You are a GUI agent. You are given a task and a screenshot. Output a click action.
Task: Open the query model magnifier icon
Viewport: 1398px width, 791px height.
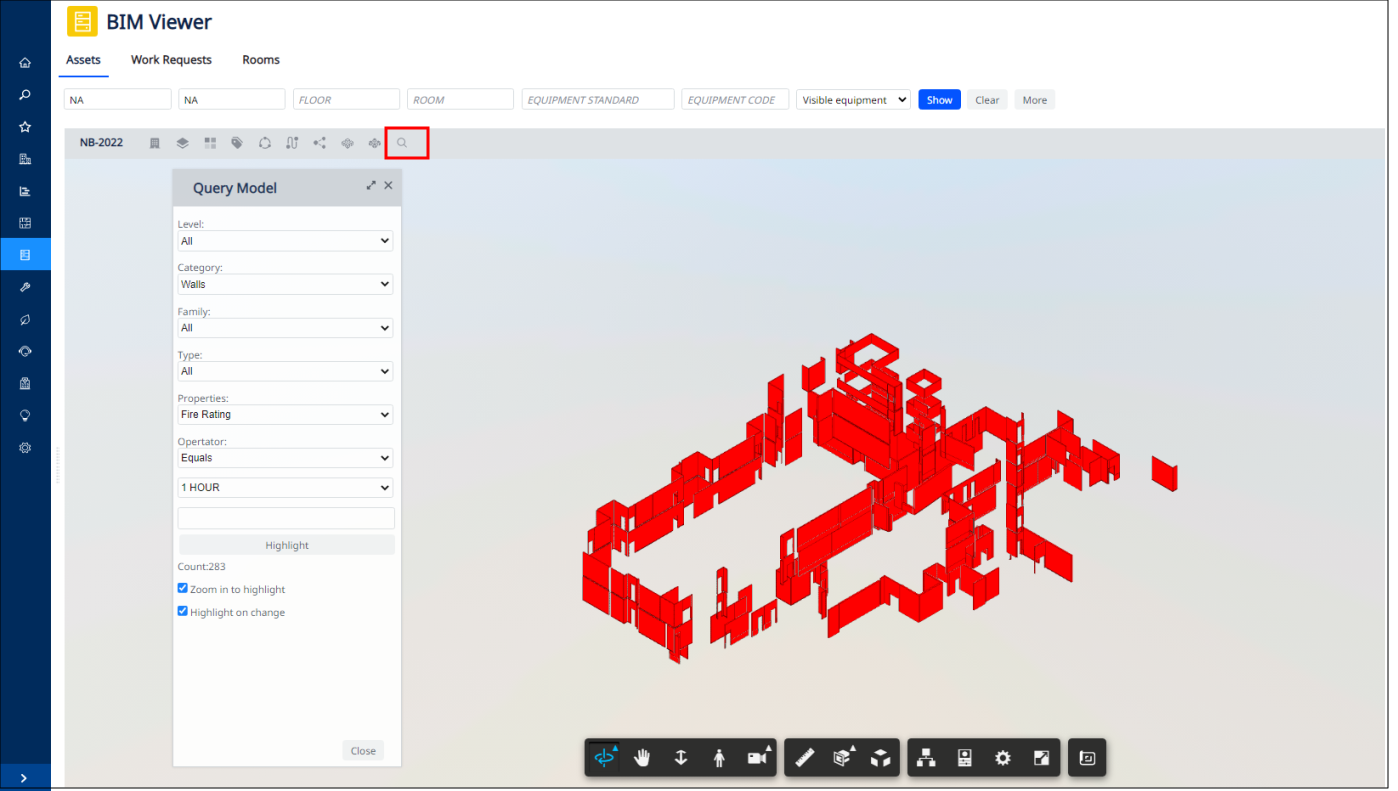click(x=402, y=143)
